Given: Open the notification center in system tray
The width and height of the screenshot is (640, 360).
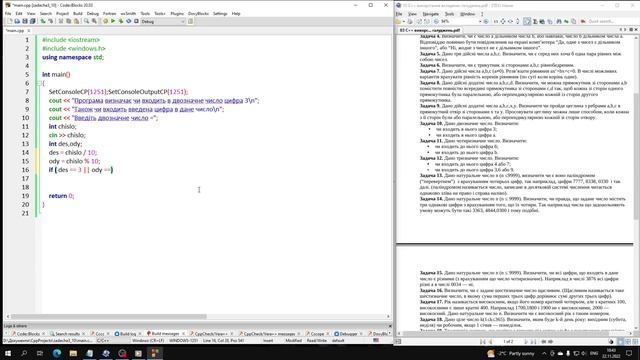Looking at the screenshot, I should pyautogui.click(x=629, y=353).
